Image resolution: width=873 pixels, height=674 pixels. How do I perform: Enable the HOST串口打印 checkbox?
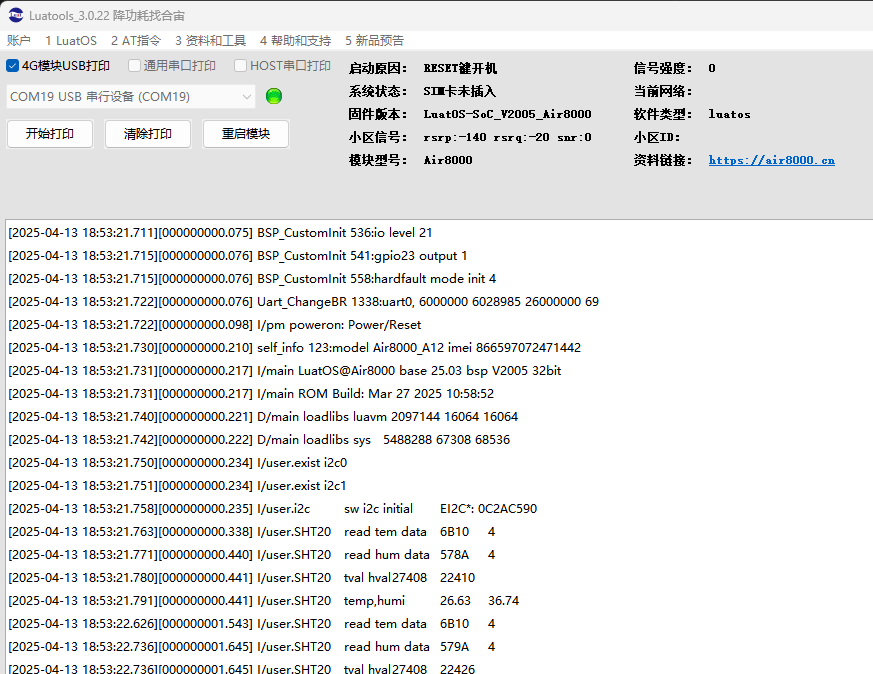(x=241, y=66)
